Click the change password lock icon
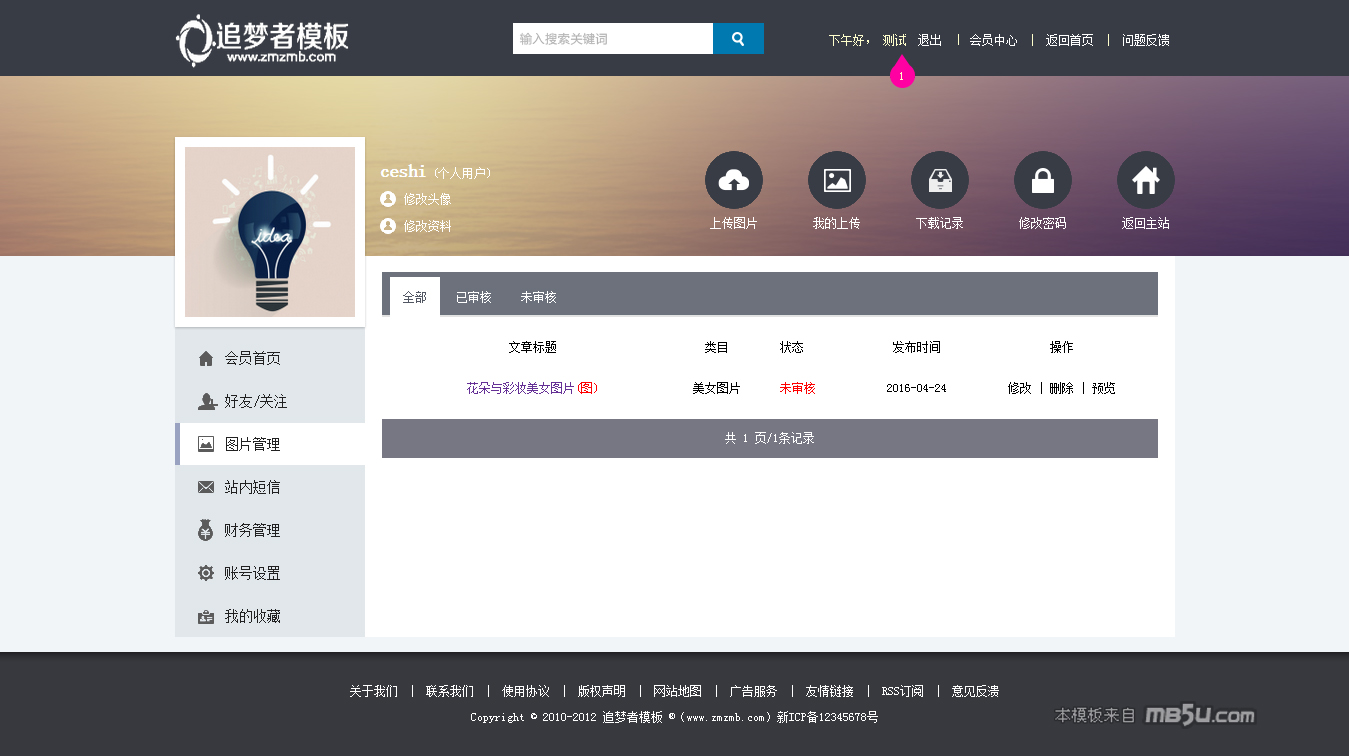This screenshot has height=756, width=1349. [1042, 180]
